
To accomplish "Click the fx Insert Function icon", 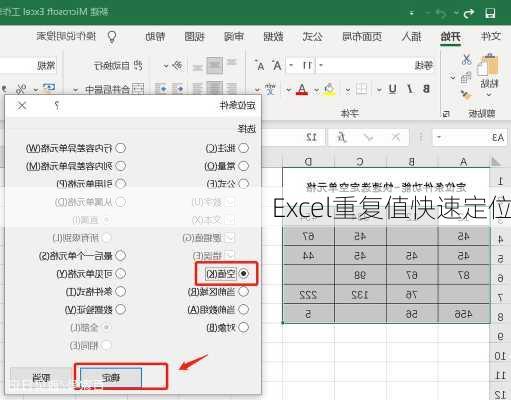I will [341, 137].
